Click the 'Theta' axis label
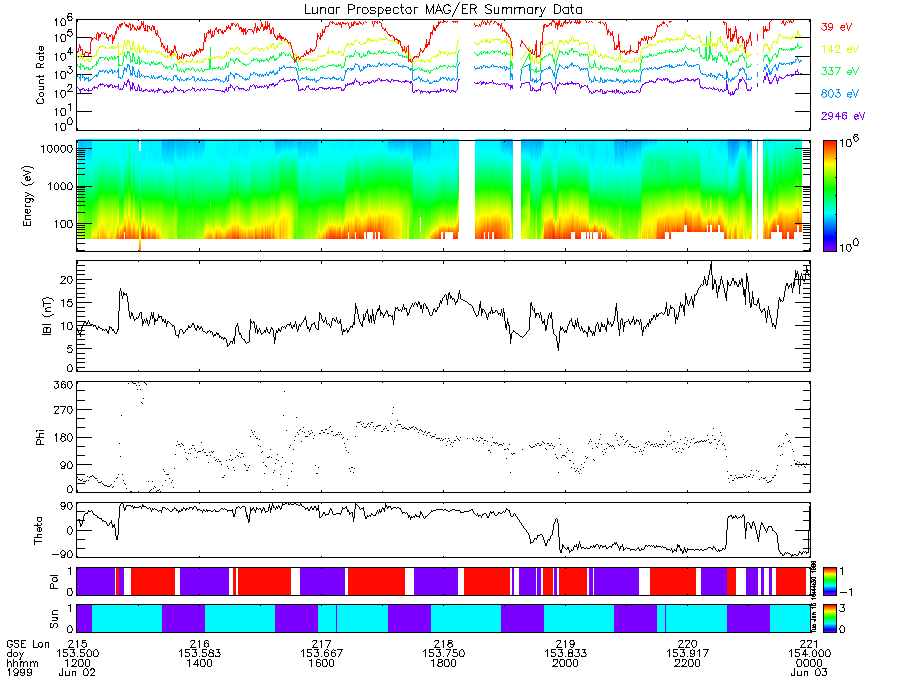 coord(38,530)
